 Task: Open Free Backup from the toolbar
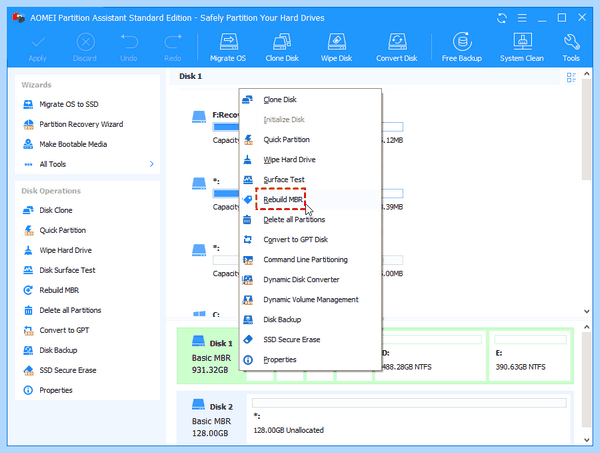[462, 47]
